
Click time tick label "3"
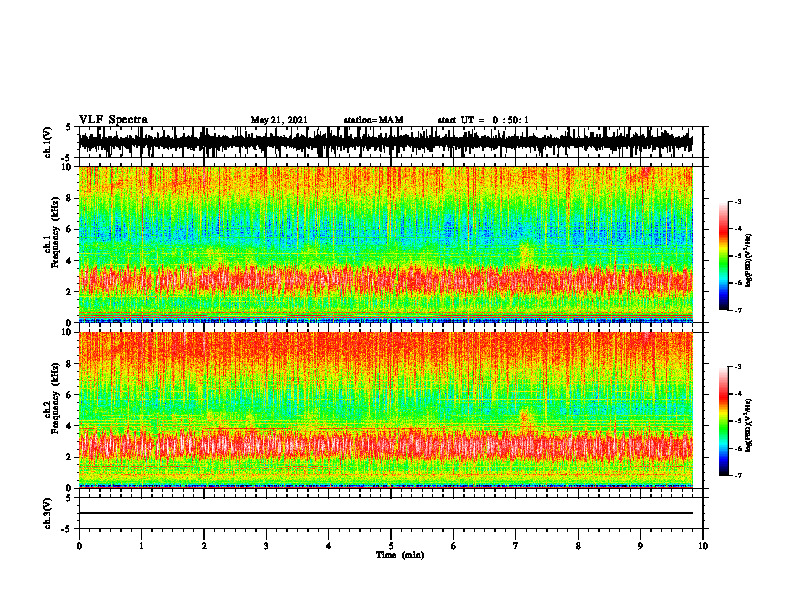click(266, 546)
